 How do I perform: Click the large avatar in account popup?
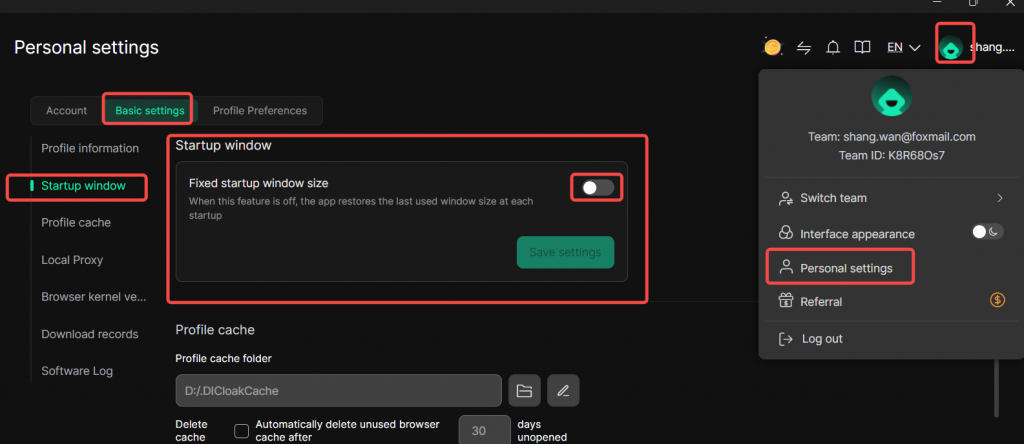[891, 97]
